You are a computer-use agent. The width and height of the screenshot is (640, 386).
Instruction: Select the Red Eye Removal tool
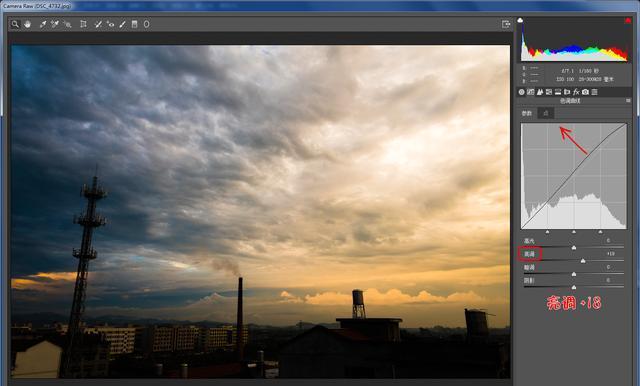click(x=110, y=24)
